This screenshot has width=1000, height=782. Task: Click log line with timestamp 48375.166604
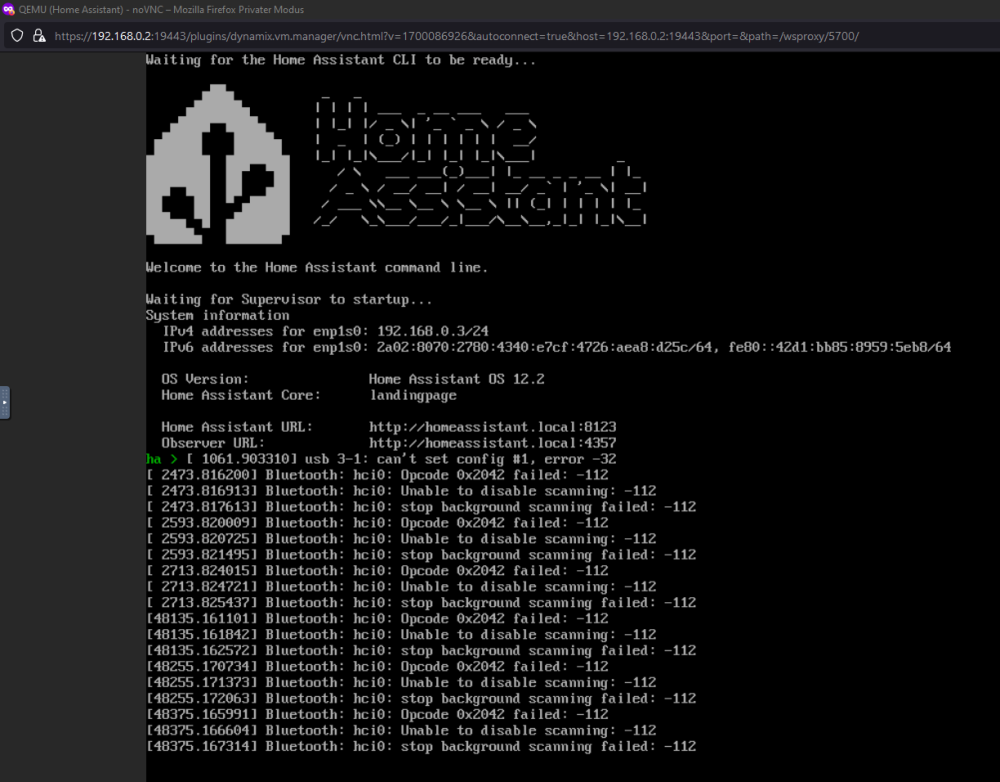click(401, 730)
